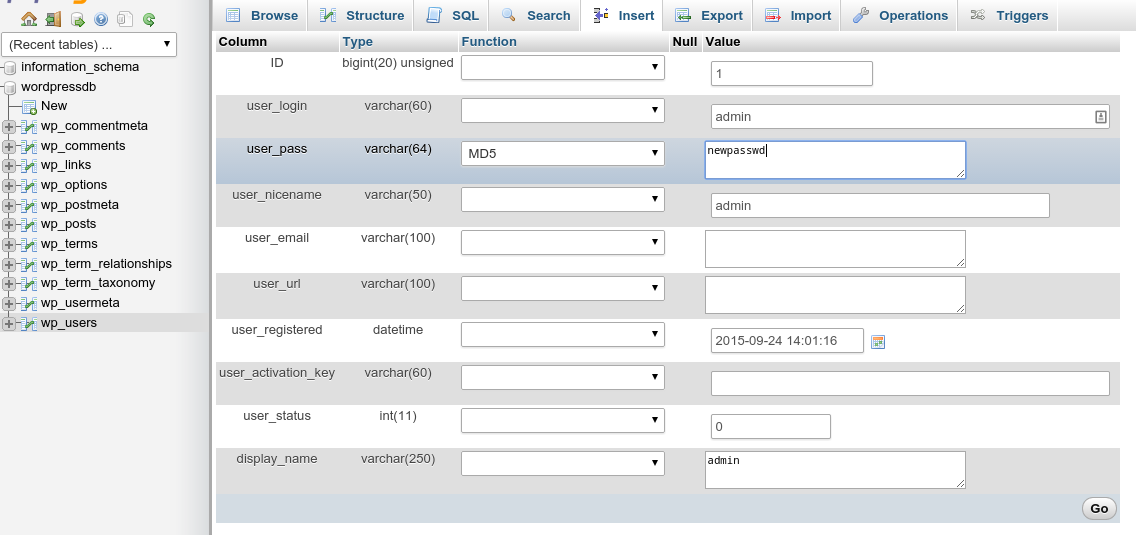Click the wp_postmeta table icon
1136x535 pixels.
29,205
